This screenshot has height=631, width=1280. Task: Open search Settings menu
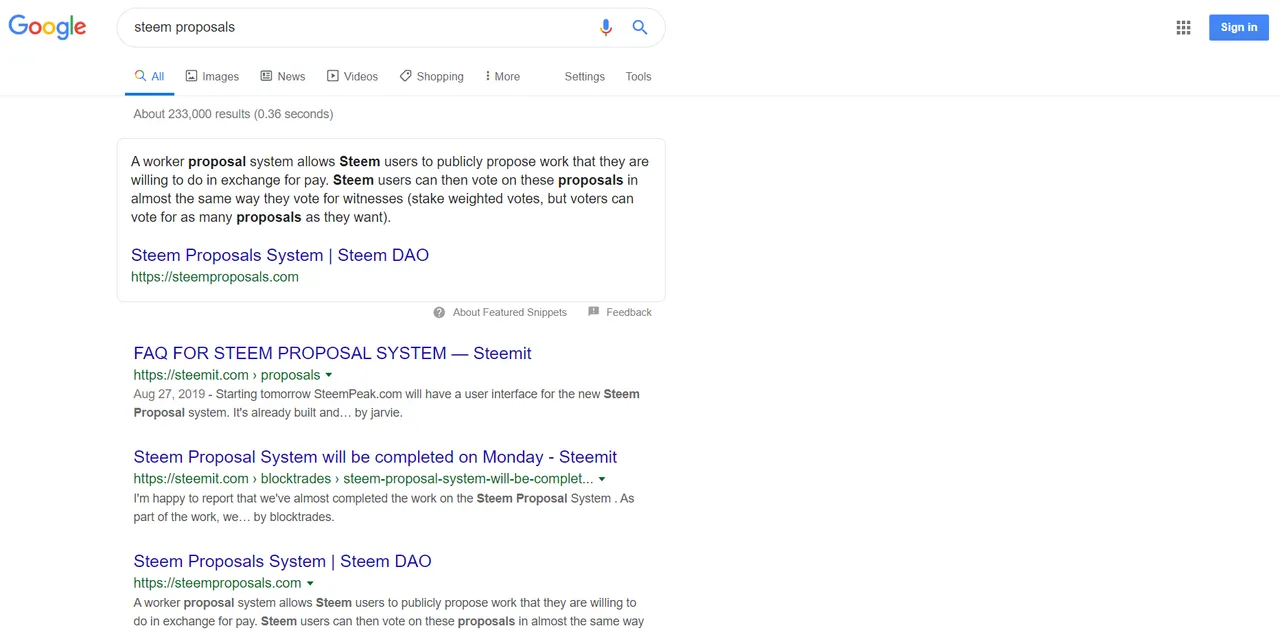pos(585,76)
